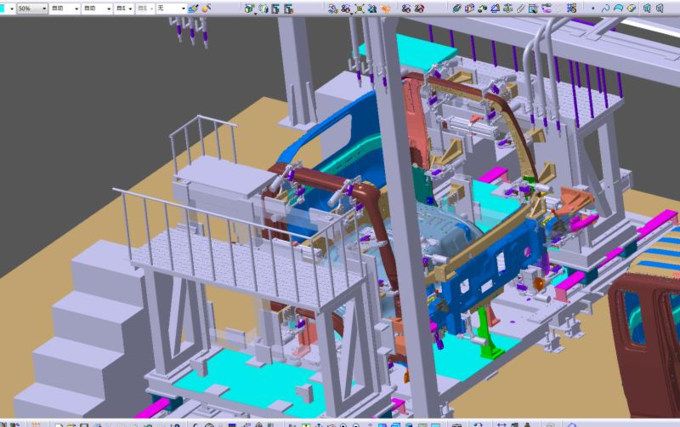Click the green cube product icon
The height and width of the screenshot is (427, 680).
click(x=456, y=8)
